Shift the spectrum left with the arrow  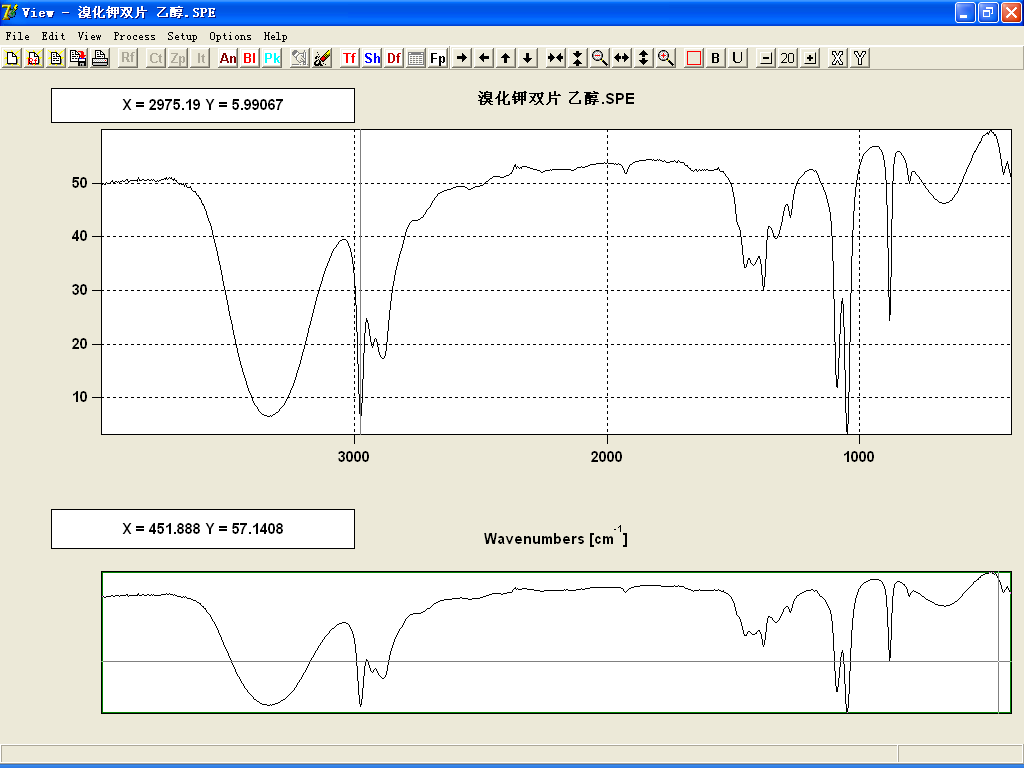click(484, 58)
